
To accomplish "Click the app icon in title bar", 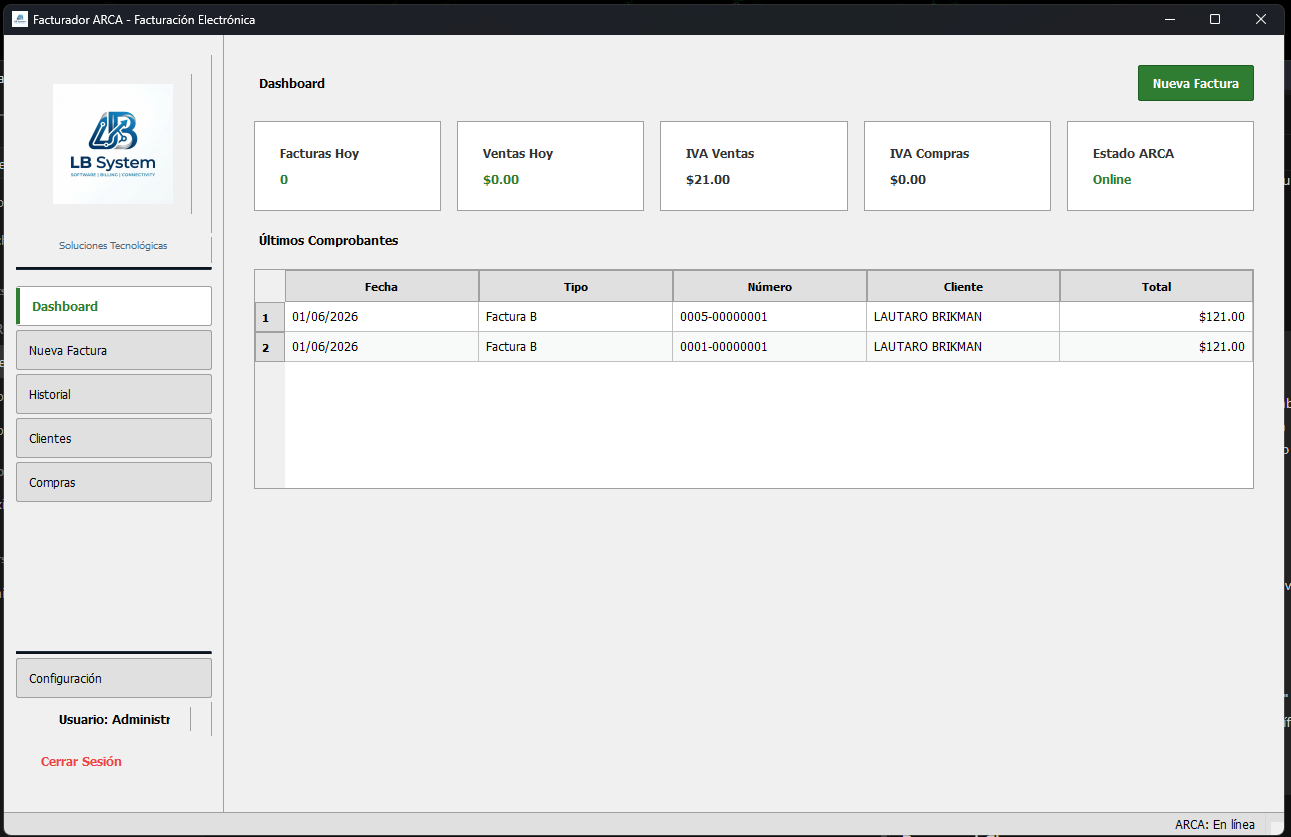I will click(20, 19).
